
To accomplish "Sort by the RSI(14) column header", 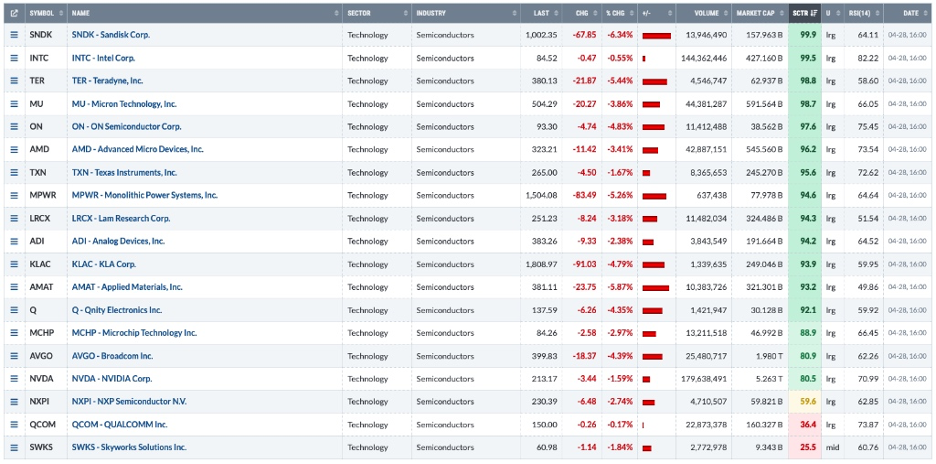I will 864,13.
